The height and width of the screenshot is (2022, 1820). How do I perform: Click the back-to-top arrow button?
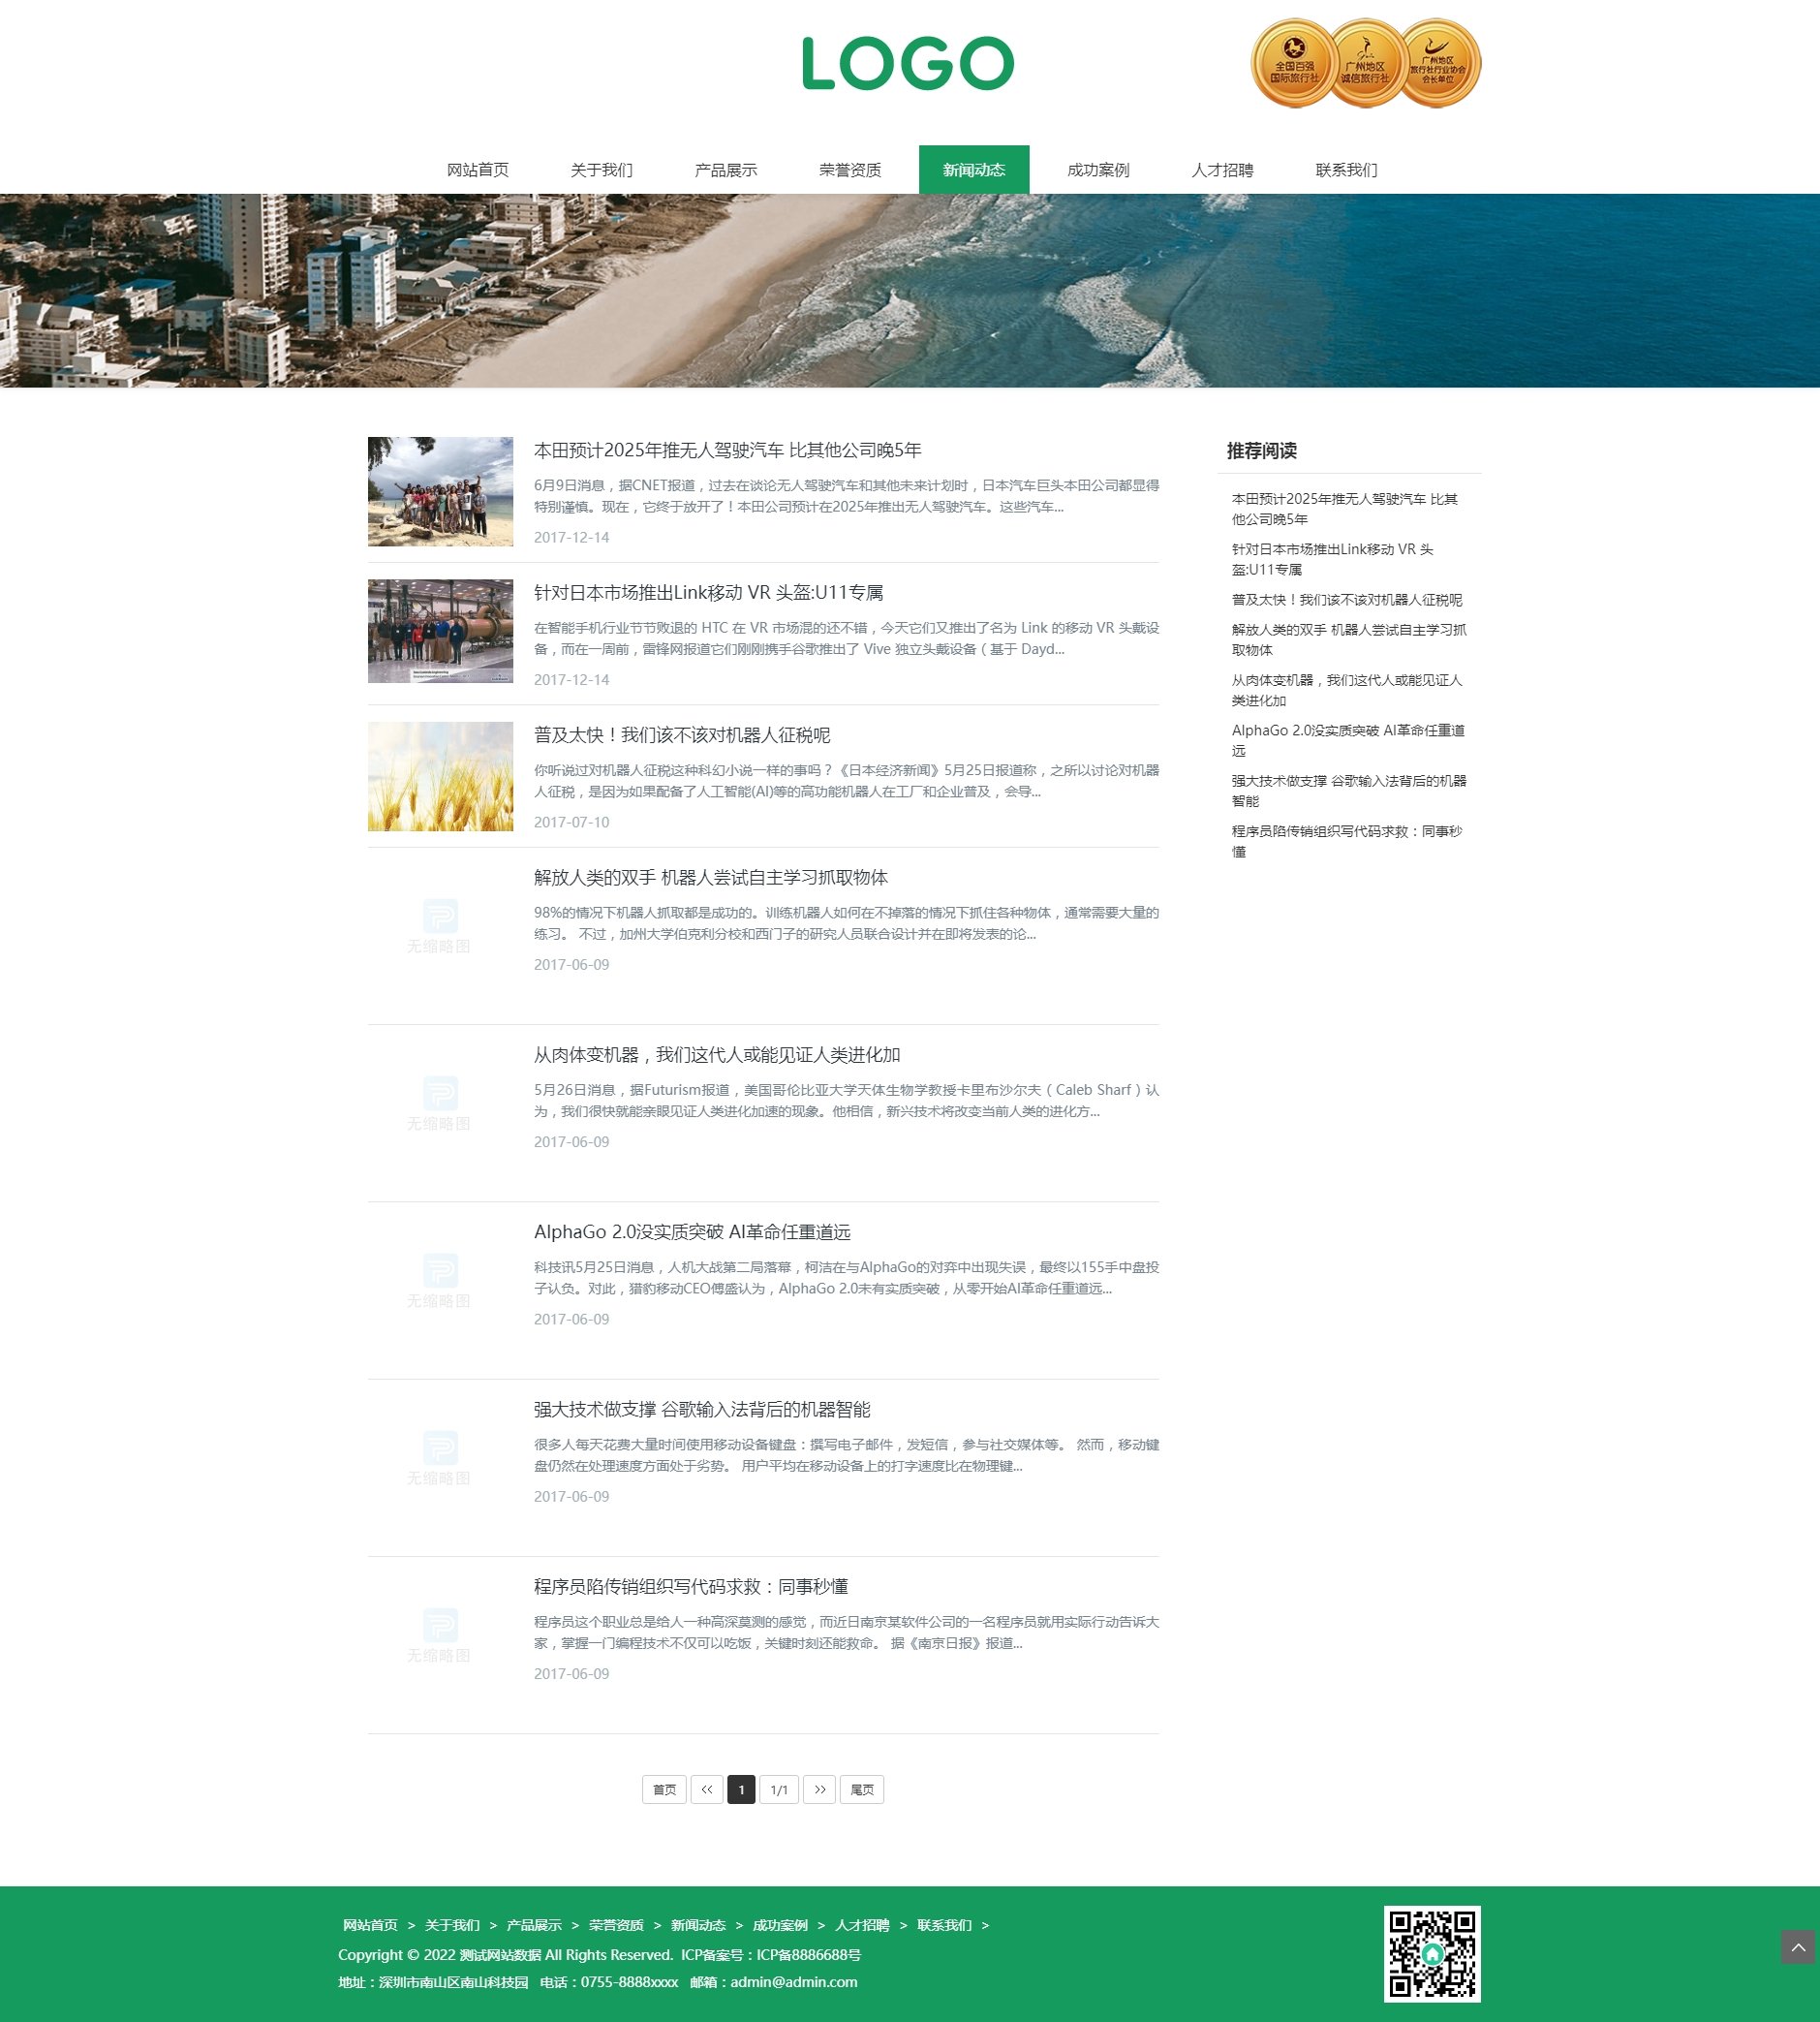click(1797, 1946)
